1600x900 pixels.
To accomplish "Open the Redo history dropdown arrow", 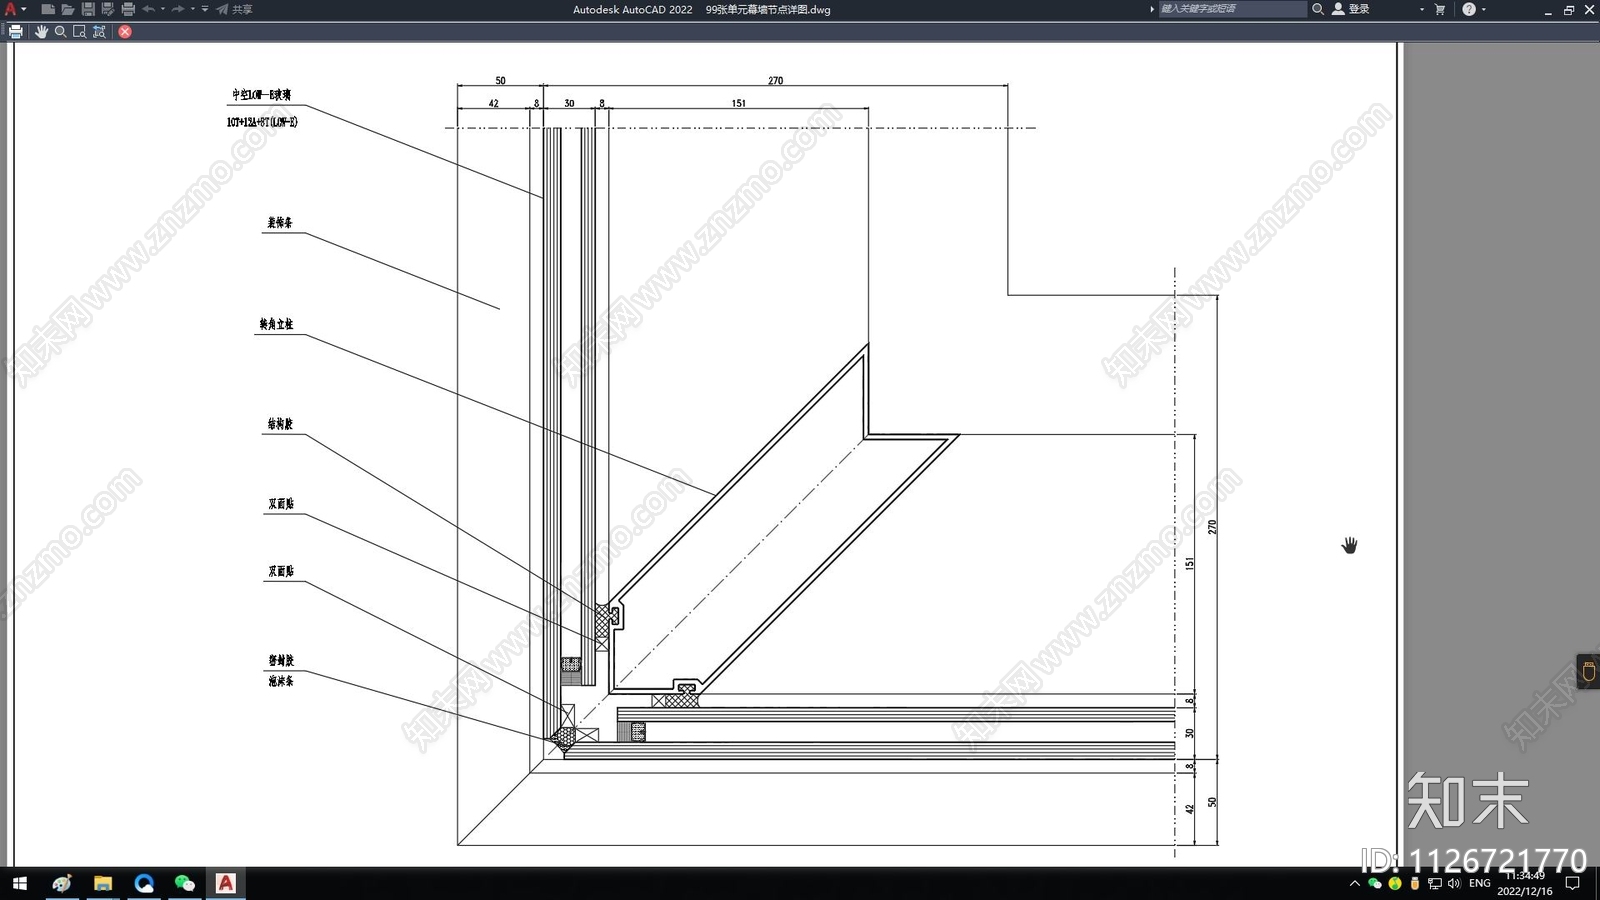I will [193, 9].
